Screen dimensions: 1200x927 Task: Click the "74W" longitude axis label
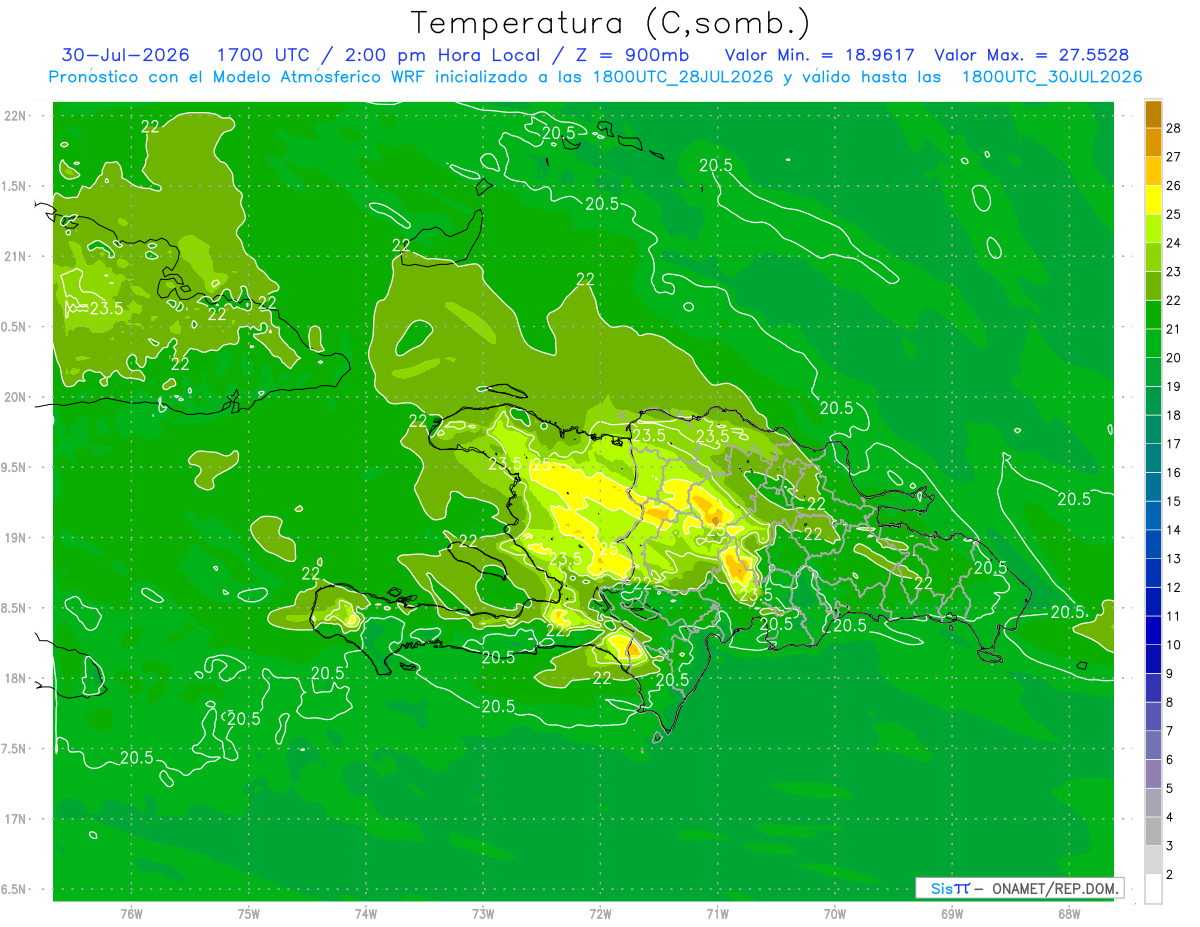[x=366, y=913]
